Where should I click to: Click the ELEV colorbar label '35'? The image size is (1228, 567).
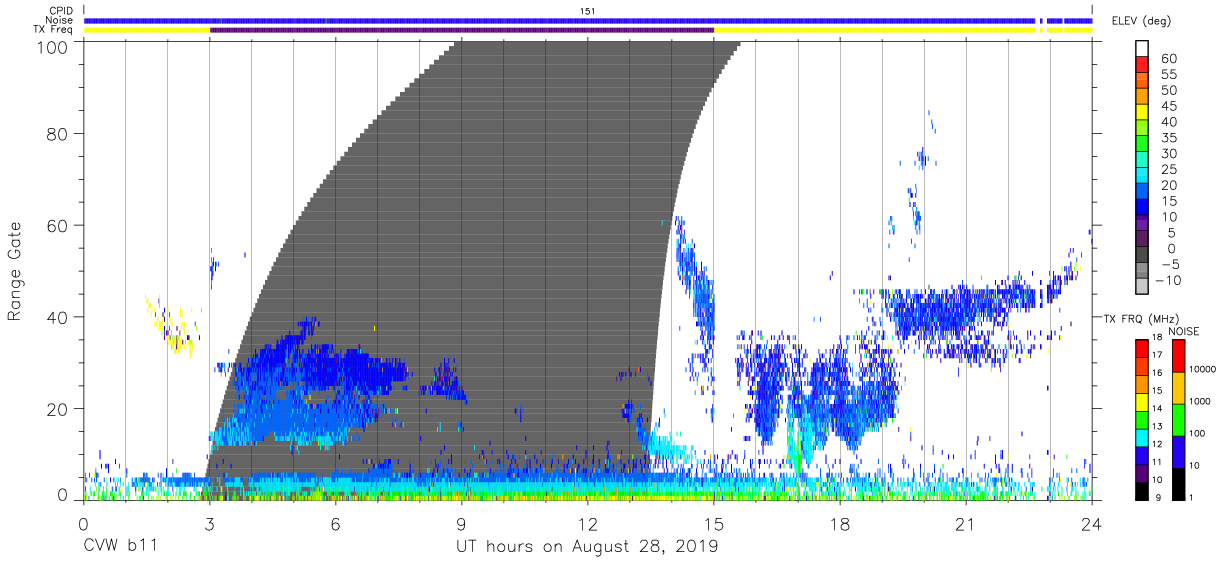pyautogui.click(x=1168, y=138)
